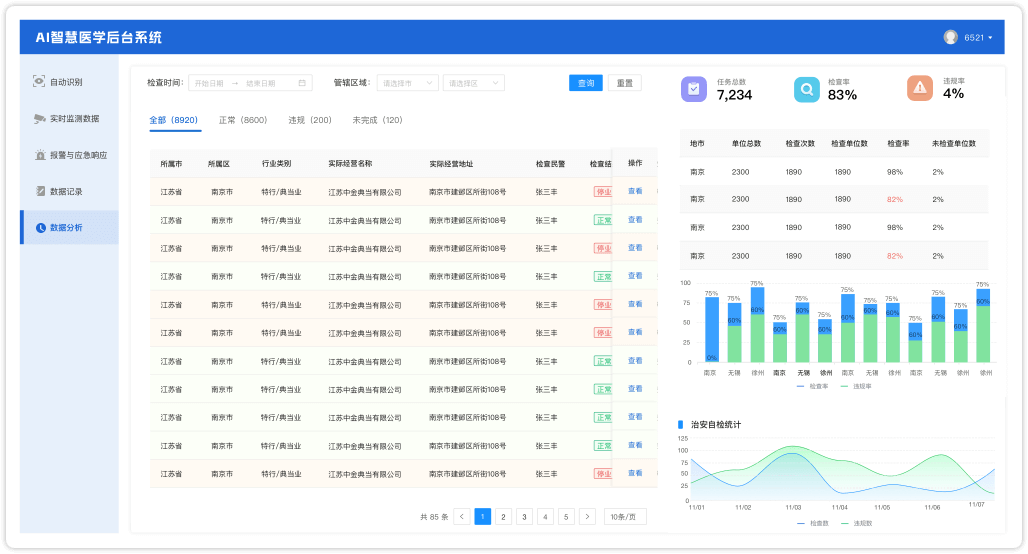
Task: Click the user avatar icon
Action: click(x=950, y=37)
